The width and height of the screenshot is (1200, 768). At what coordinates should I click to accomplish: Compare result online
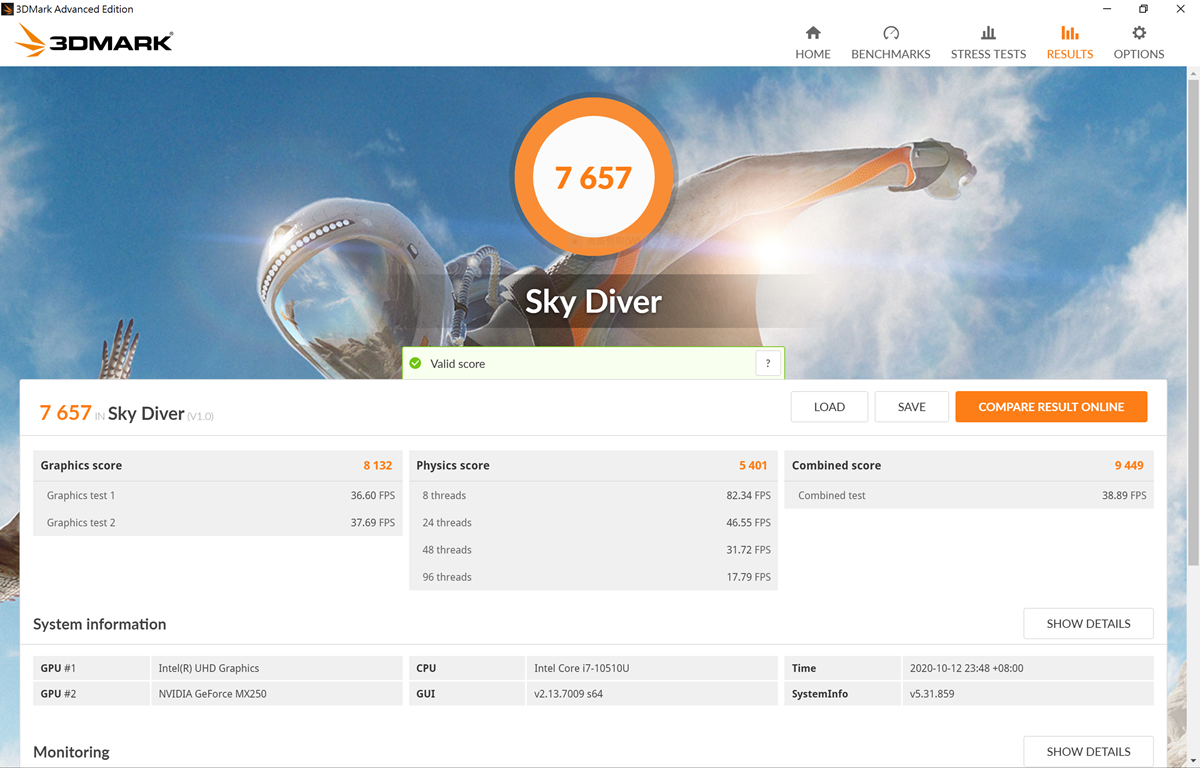[x=1051, y=407]
